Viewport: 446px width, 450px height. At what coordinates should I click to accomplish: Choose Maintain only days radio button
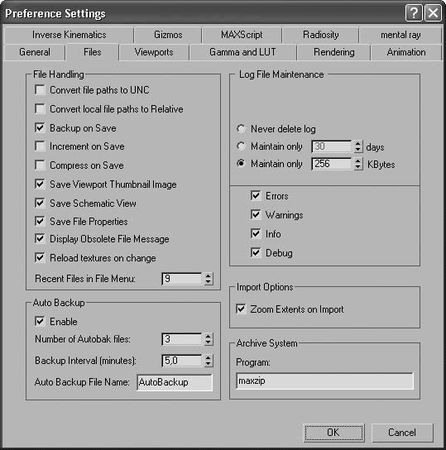point(241,146)
